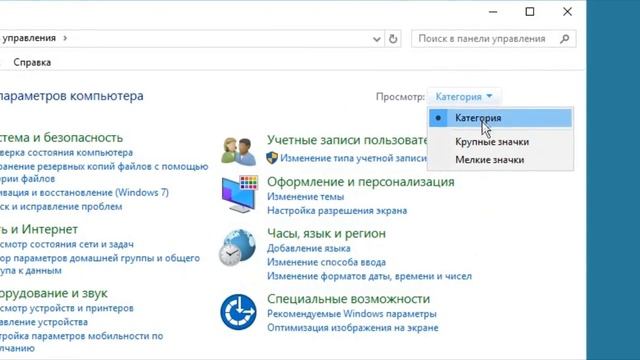Click the refresh button next to address bar
Screen dimensions: 640x360
coord(393,39)
